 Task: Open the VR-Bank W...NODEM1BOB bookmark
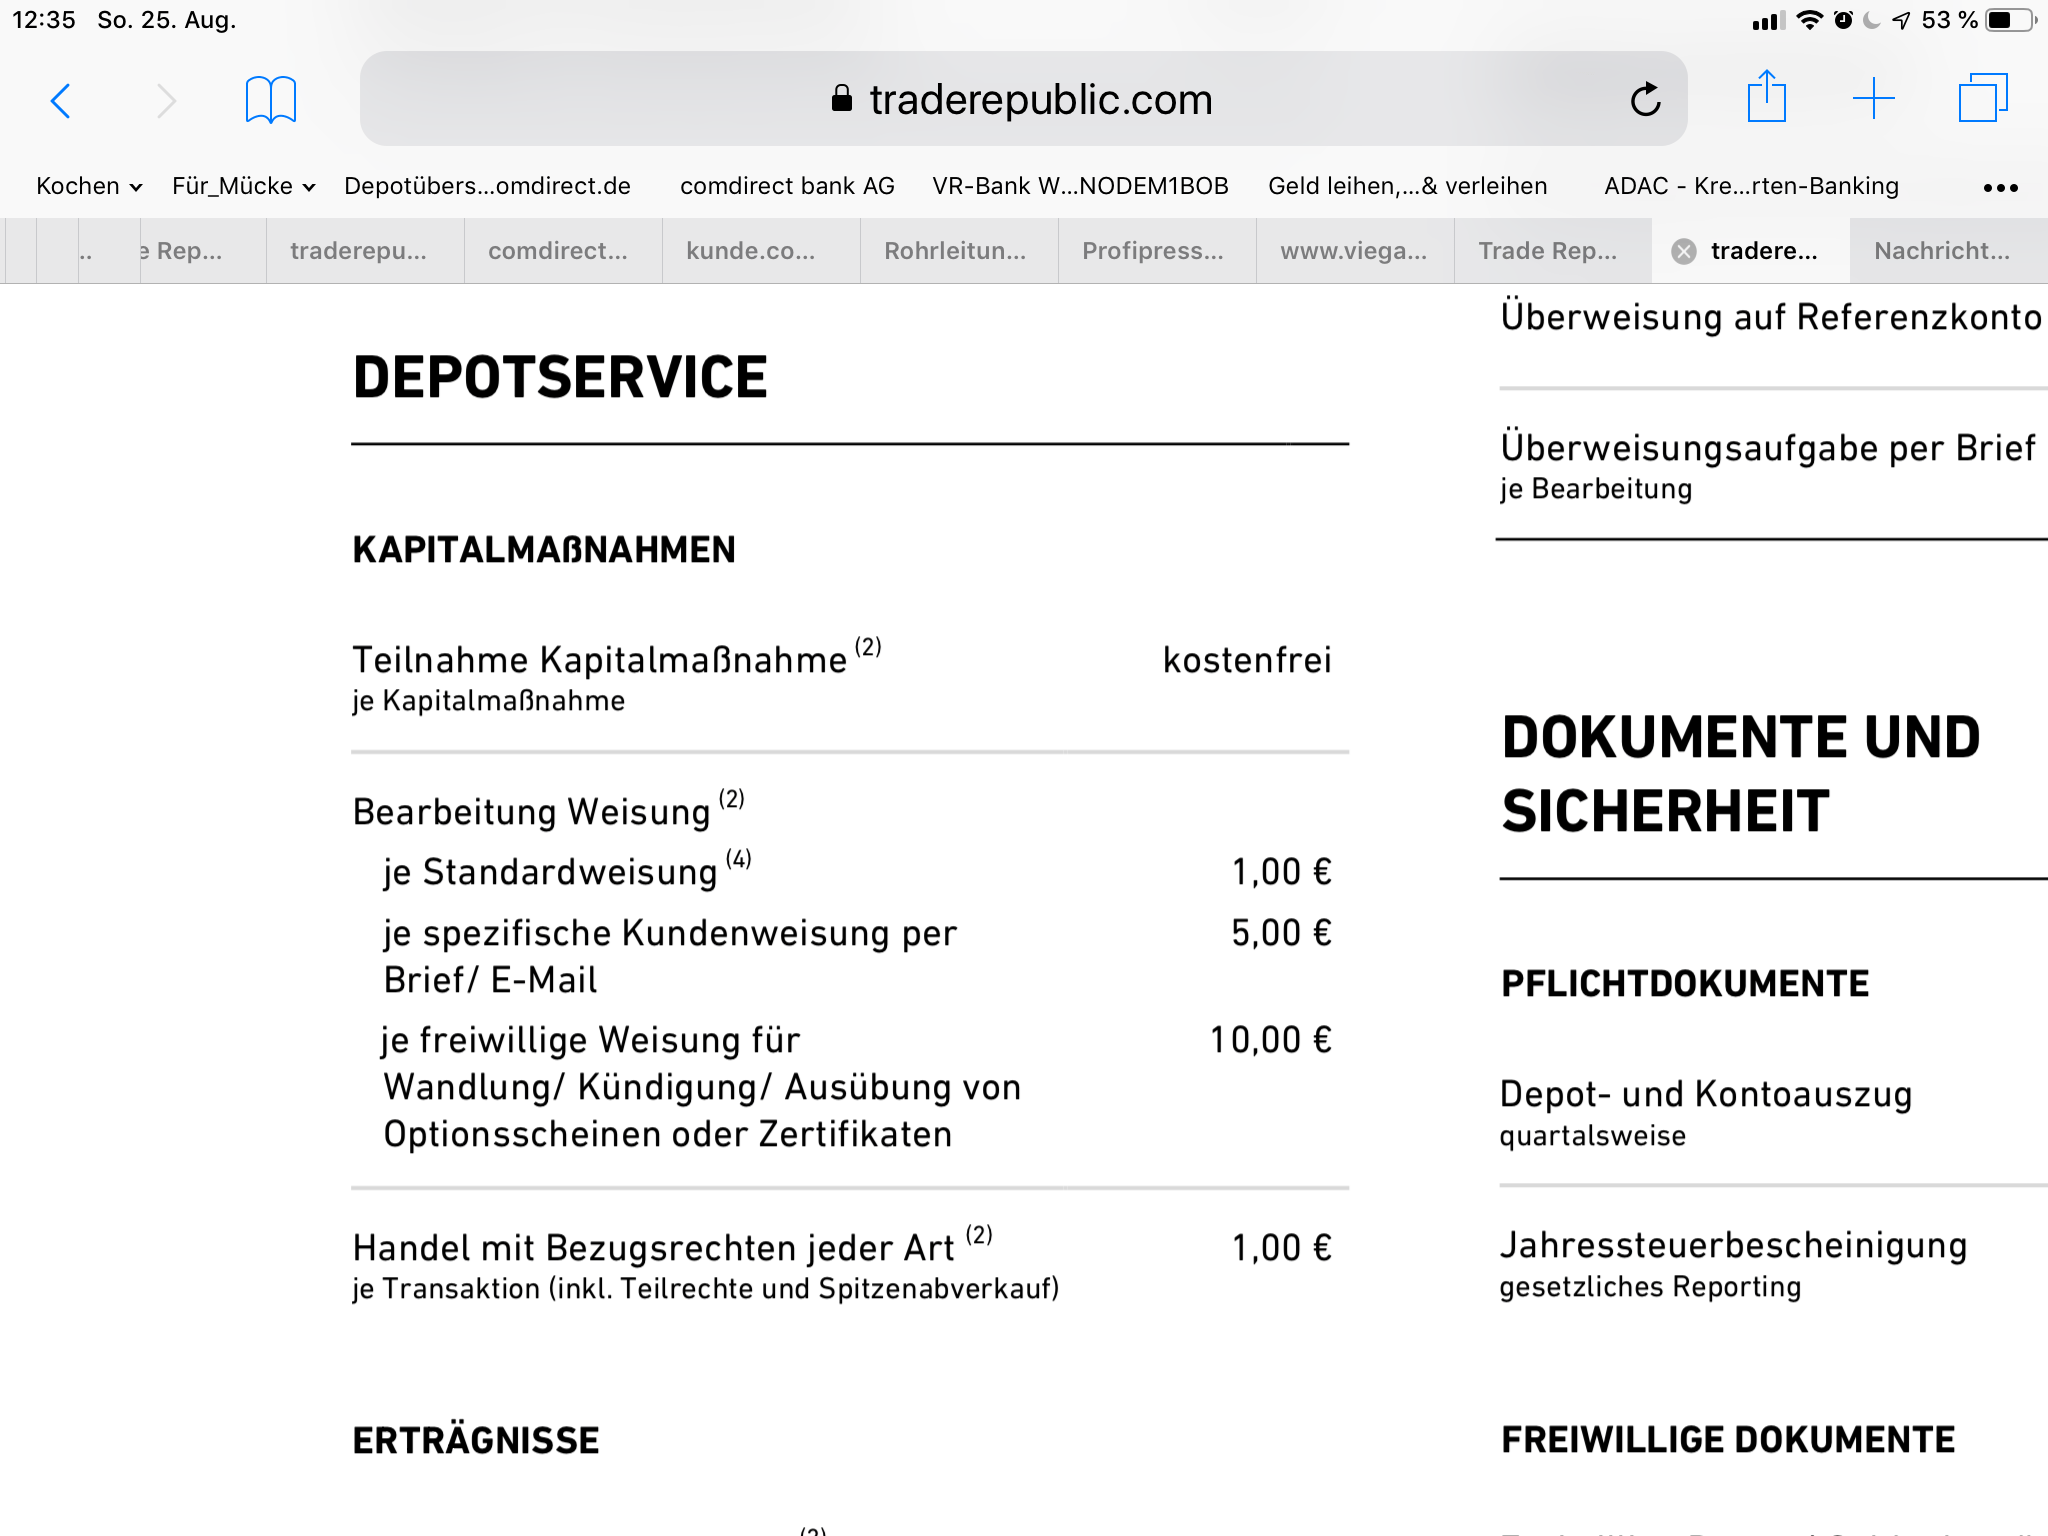coord(1080,186)
